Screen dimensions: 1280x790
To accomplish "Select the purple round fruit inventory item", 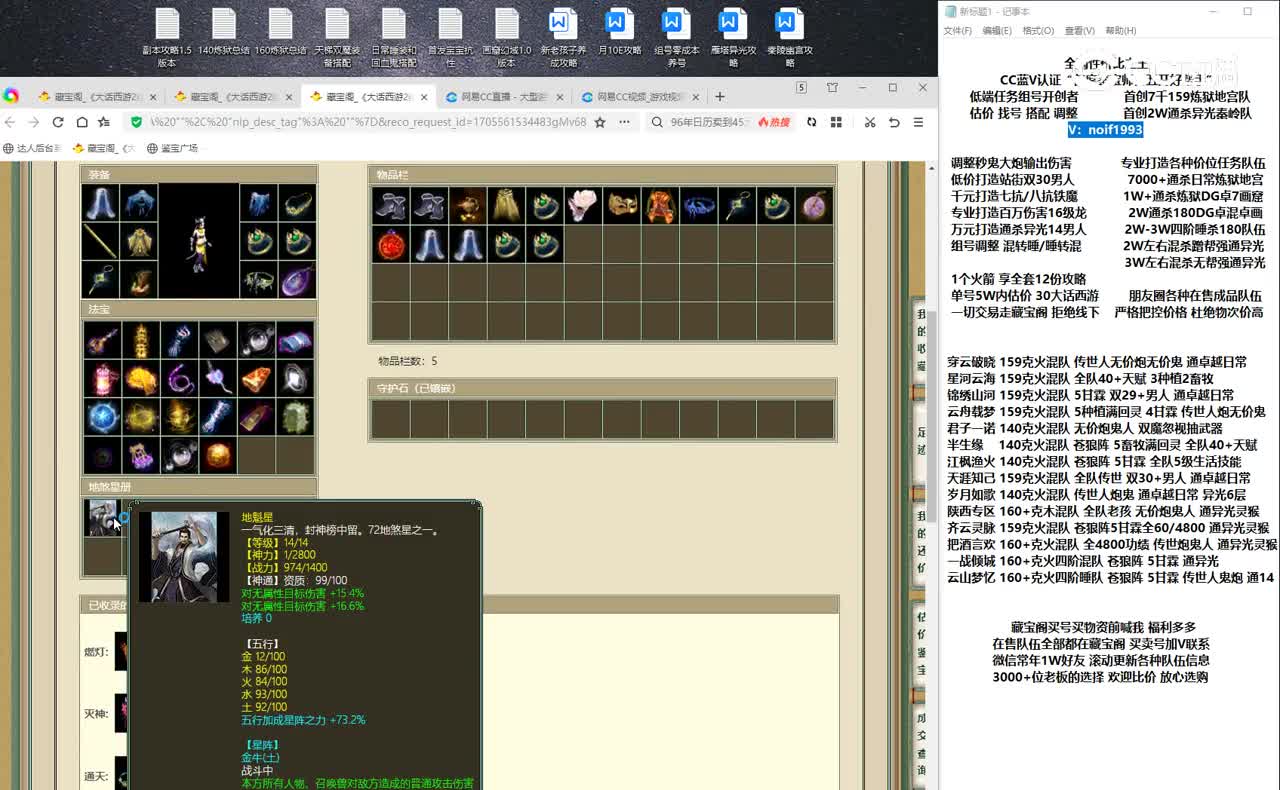I will [x=816, y=205].
